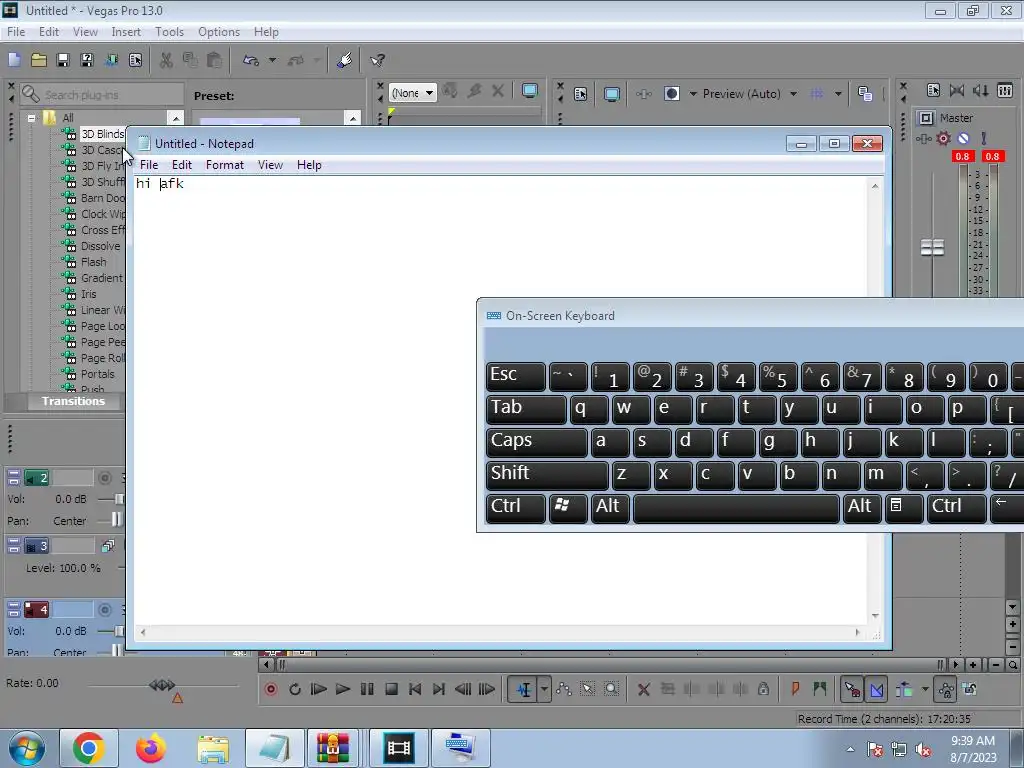The width and height of the screenshot is (1024, 768).
Task: Open Vegas Insert menu
Action: (x=126, y=32)
